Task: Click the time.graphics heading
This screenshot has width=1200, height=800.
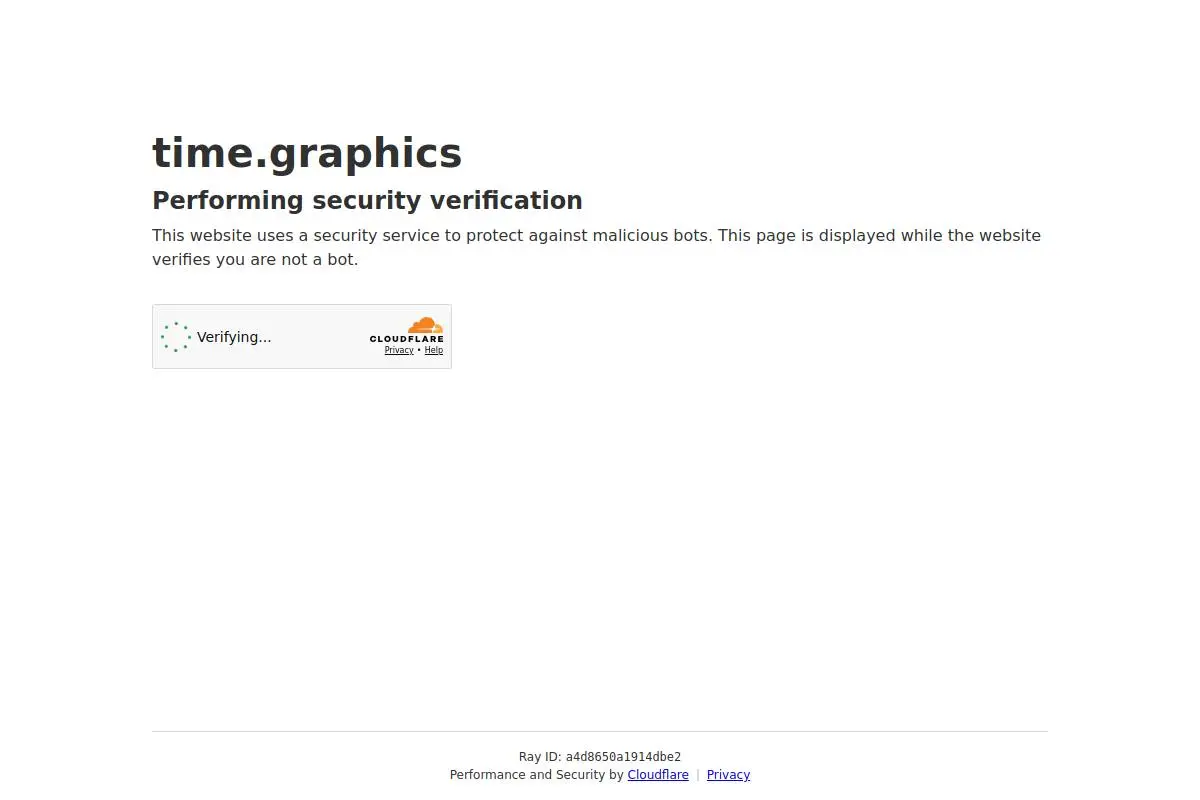Action: point(307,153)
